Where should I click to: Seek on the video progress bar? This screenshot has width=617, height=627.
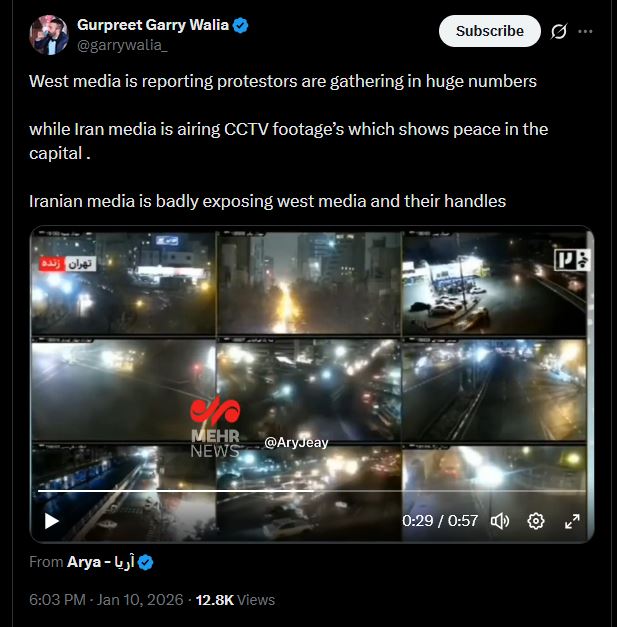tap(312, 490)
